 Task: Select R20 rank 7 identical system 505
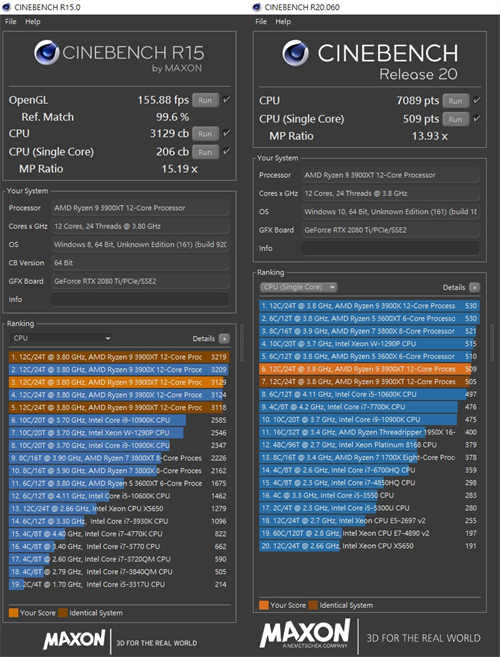click(369, 381)
